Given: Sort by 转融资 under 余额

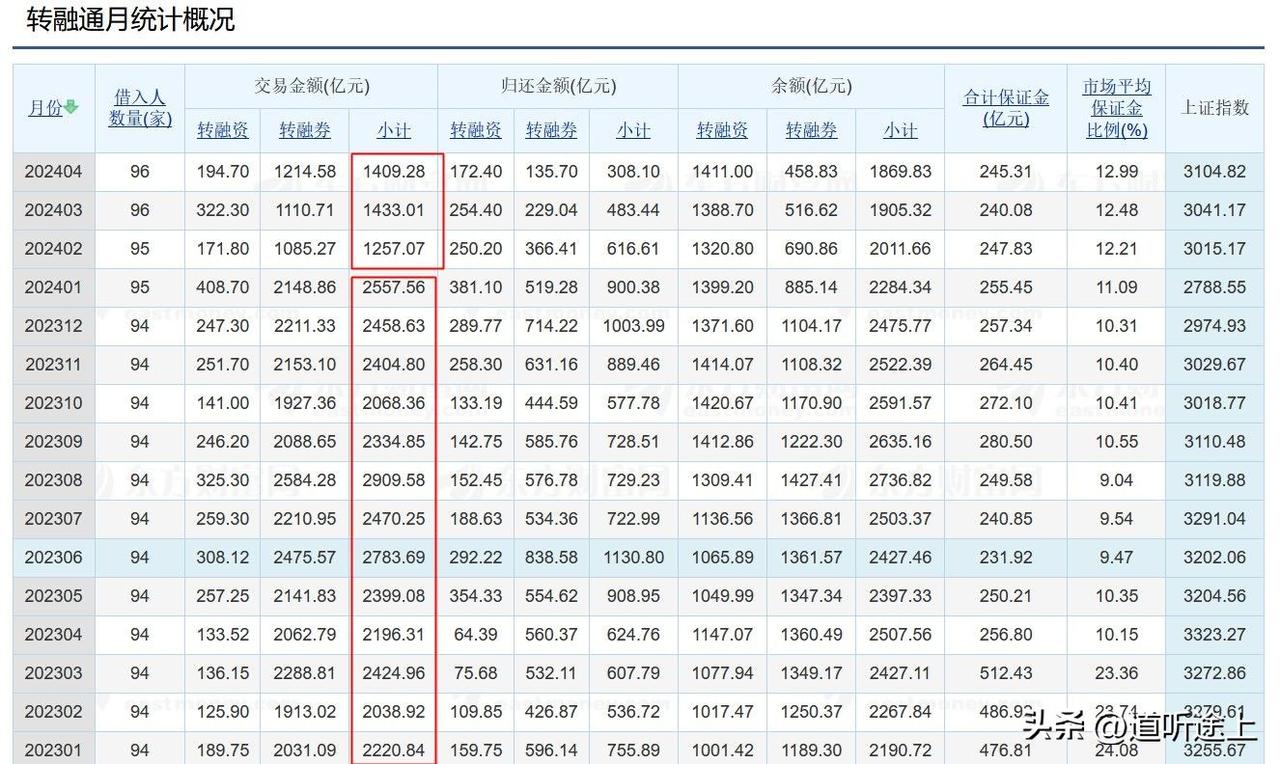Looking at the screenshot, I should pyautogui.click(x=722, y=130).
